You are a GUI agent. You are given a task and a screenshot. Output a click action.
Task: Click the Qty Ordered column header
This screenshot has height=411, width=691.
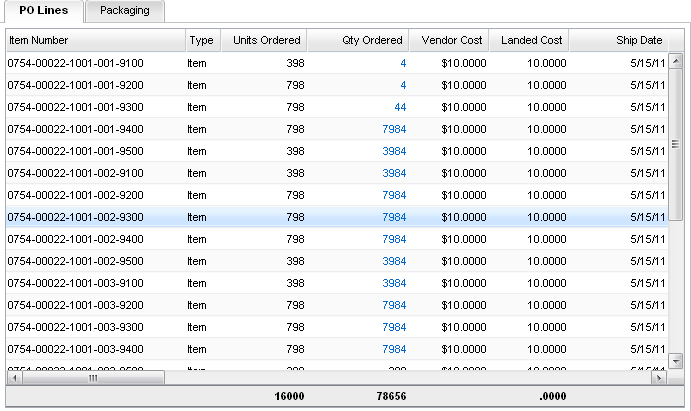357,40
